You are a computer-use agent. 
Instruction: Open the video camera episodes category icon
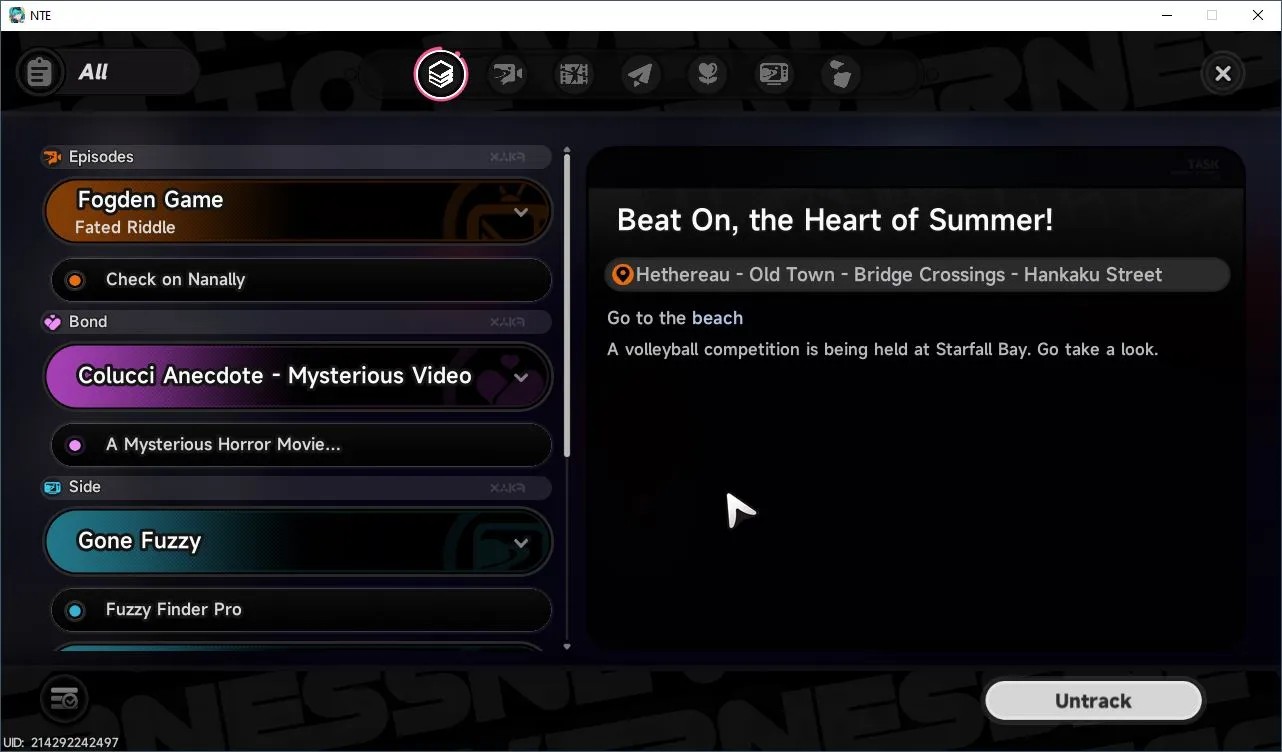point(508,74)
